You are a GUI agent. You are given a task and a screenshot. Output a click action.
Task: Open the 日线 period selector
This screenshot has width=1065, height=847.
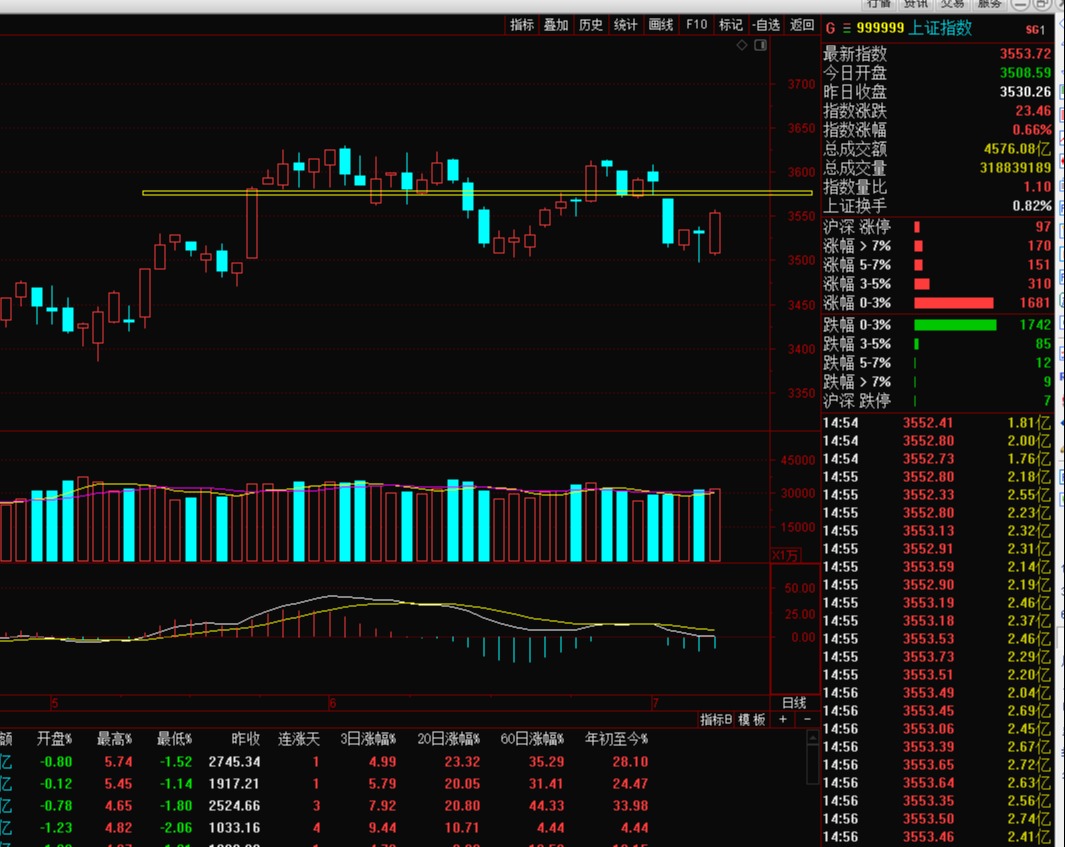point(794,702)
